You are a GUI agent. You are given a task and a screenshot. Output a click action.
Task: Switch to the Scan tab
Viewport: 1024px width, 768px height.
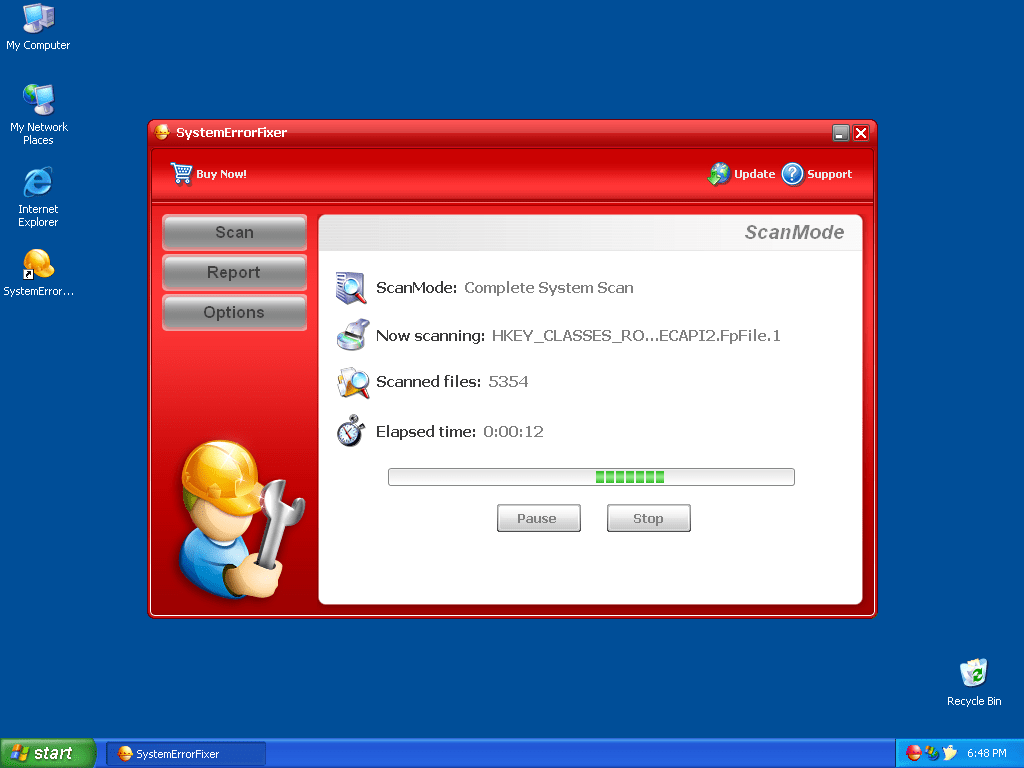coord(234,232)
